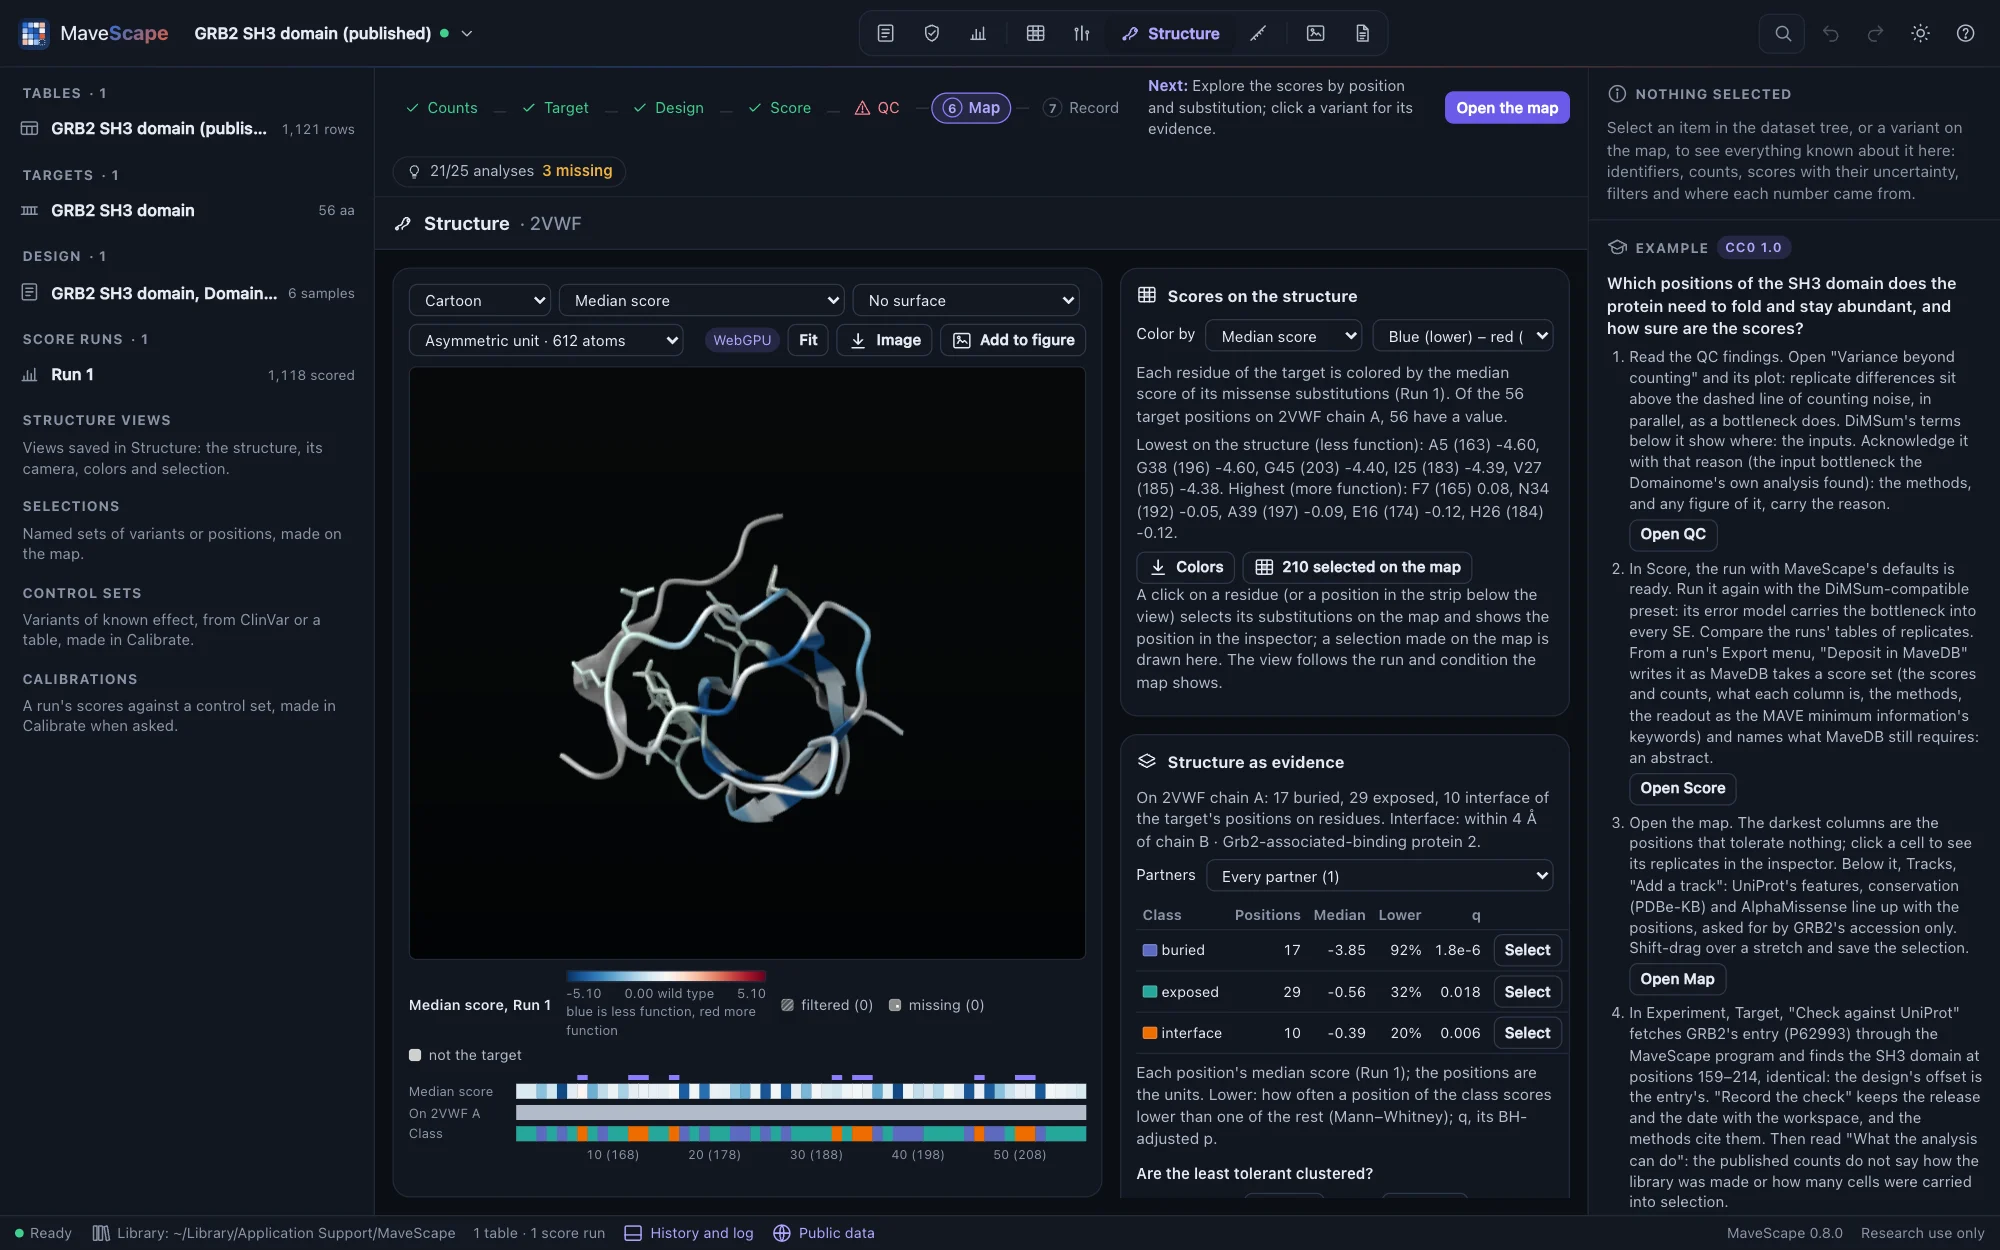Click the Add to figure button
The image size is (2000, 1250).
[x=1013, y=340]
